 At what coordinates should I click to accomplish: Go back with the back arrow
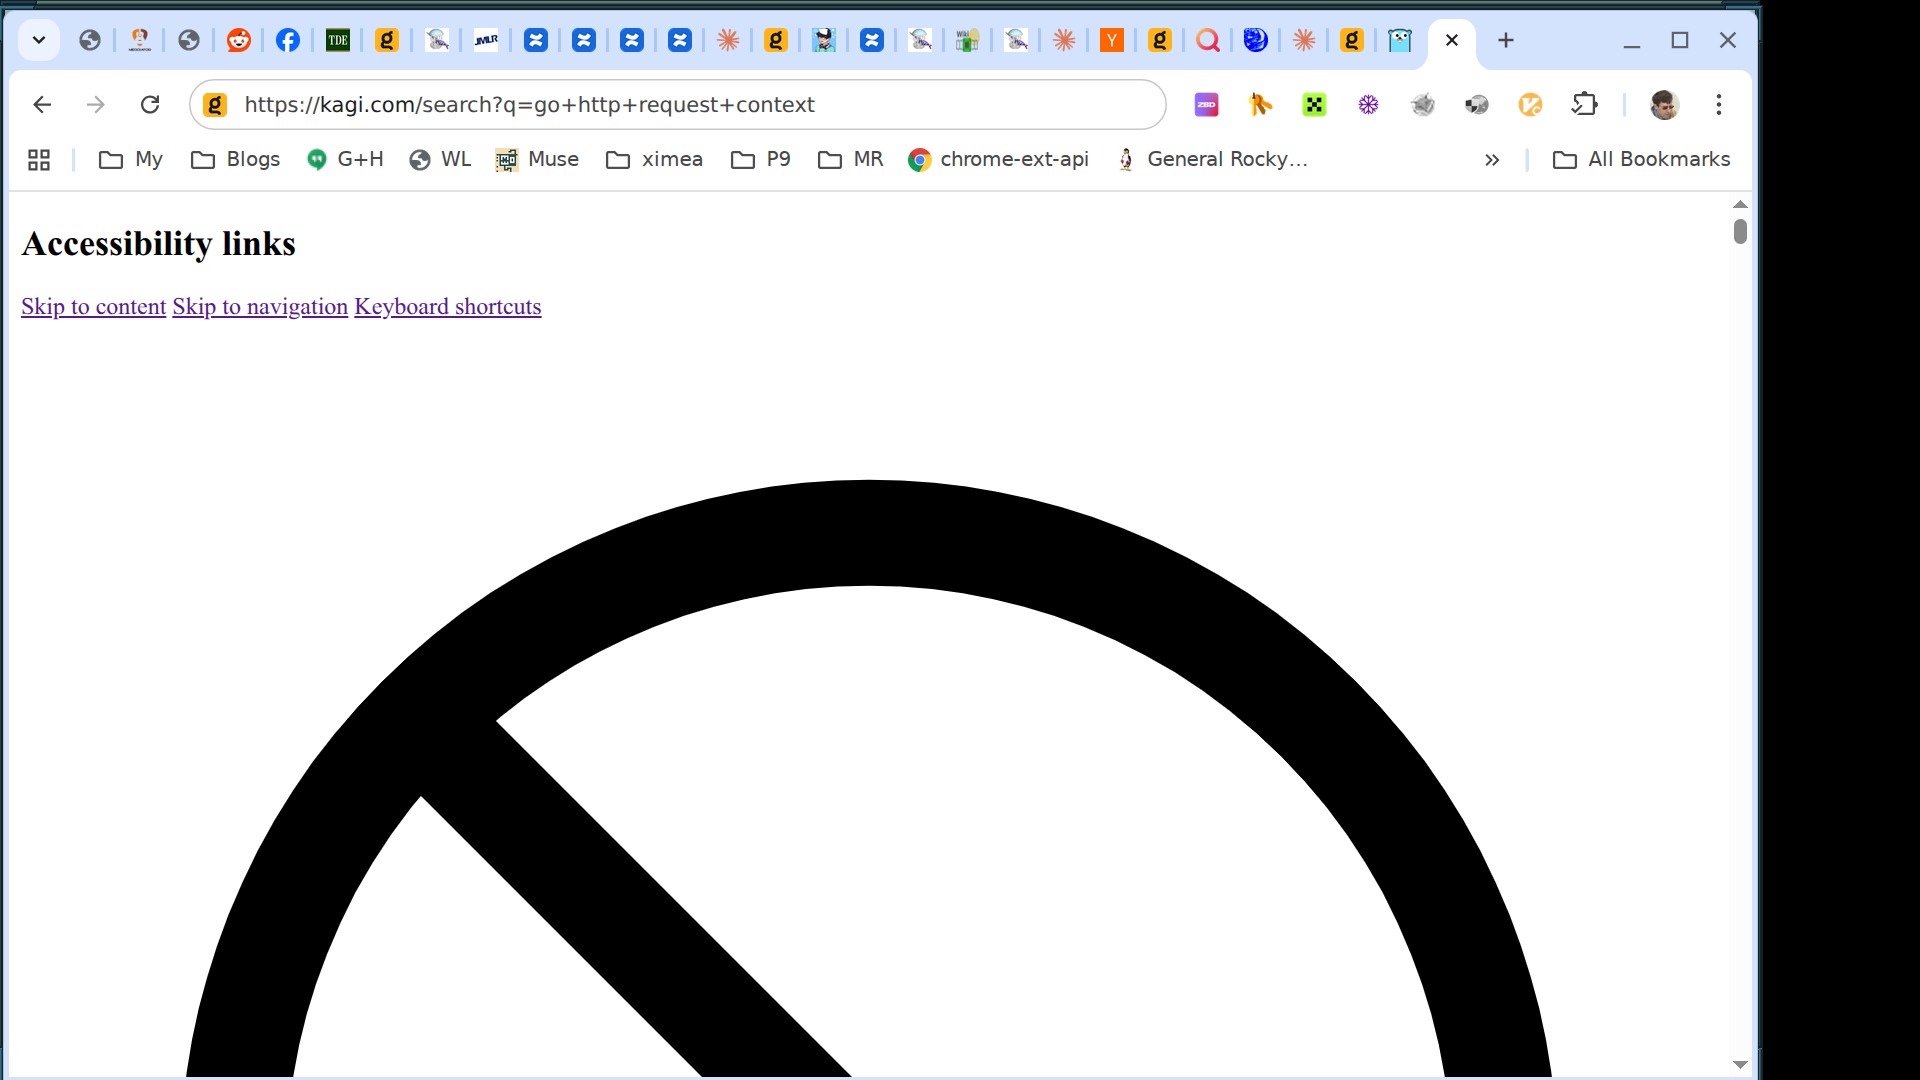point(42,105)
